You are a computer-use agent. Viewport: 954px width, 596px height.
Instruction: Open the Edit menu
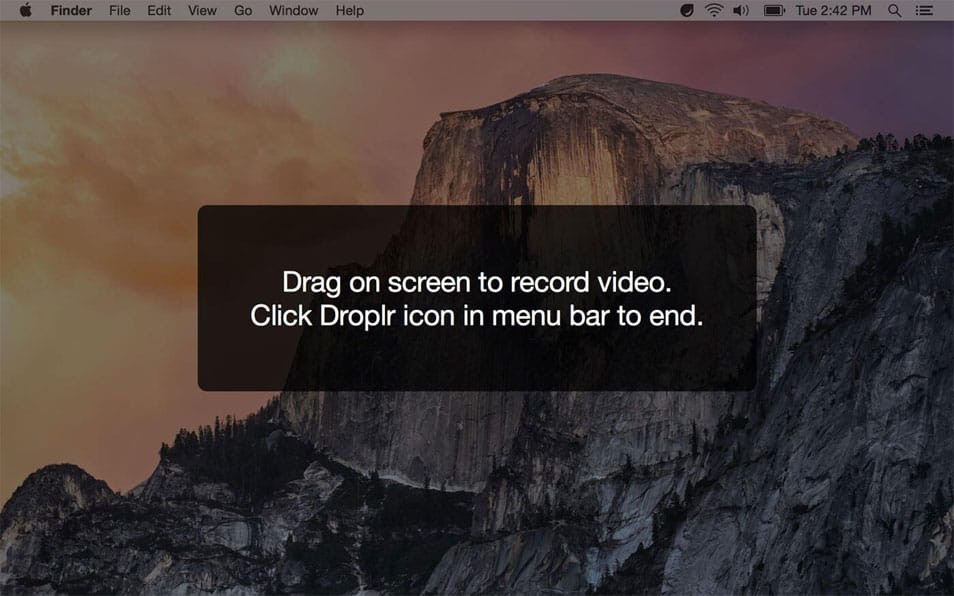pos(158,10)
